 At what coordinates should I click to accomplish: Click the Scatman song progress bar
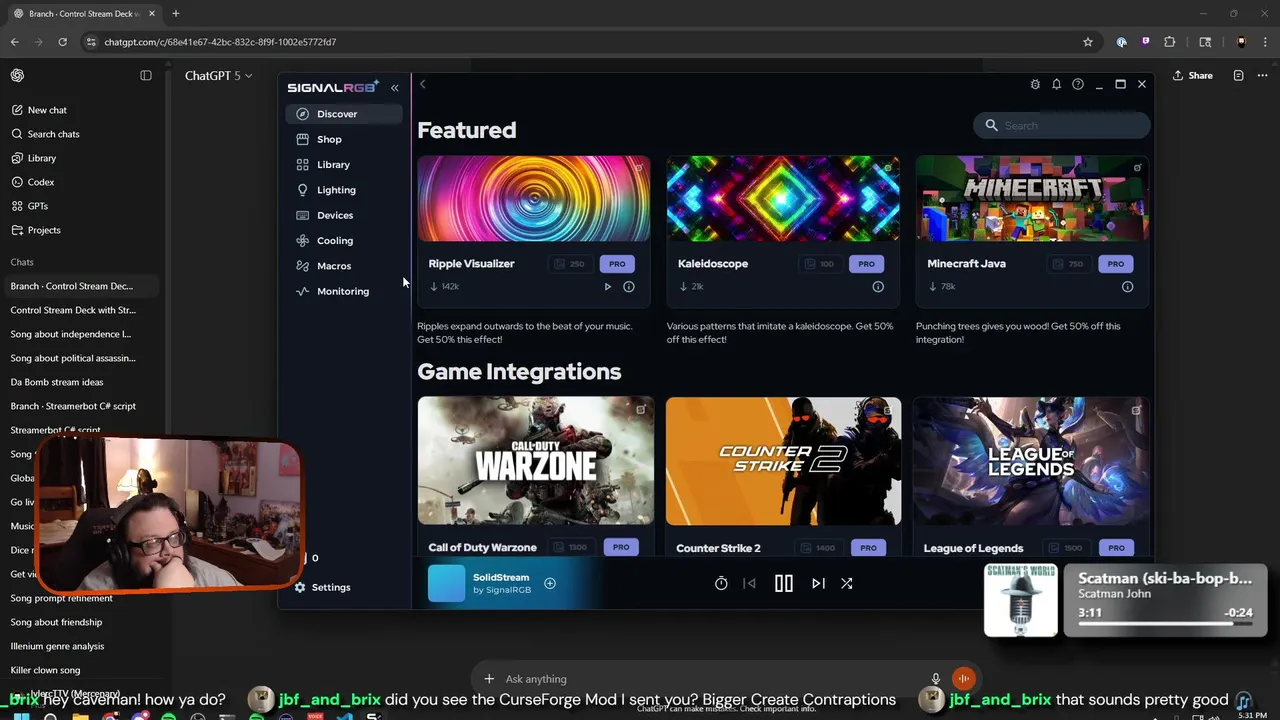1165,623
